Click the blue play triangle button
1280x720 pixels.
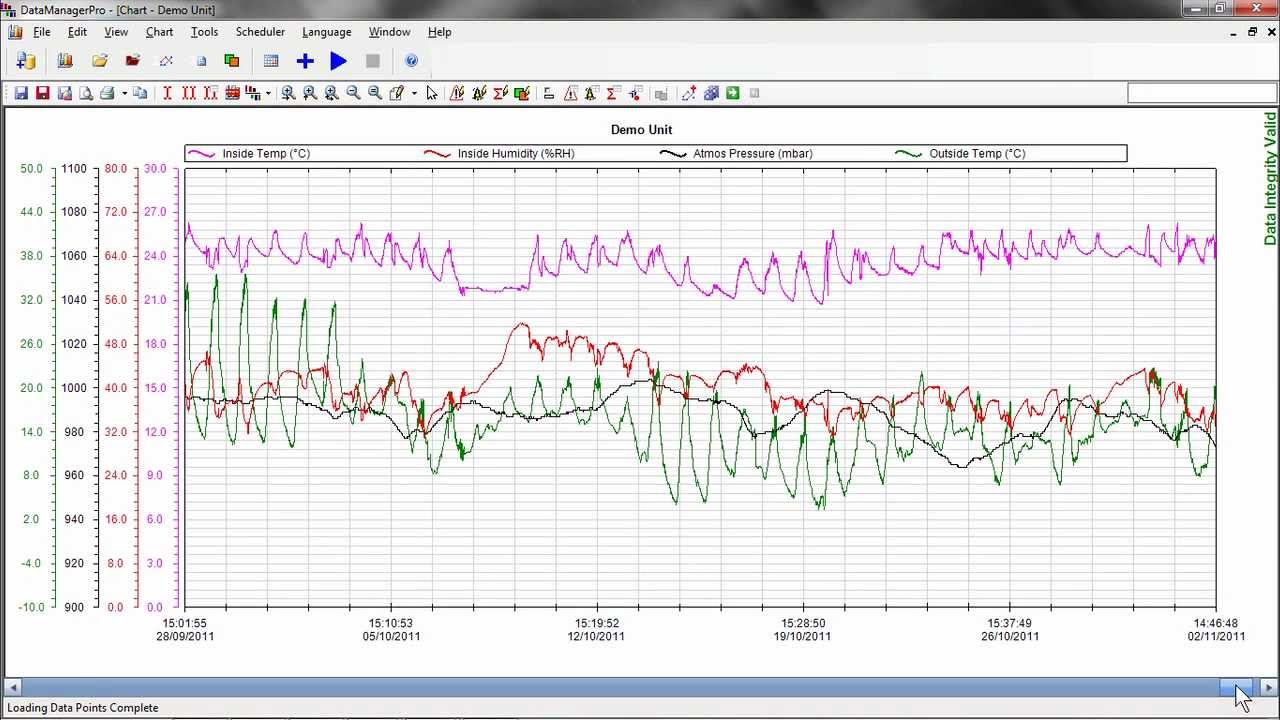tap(339, 61)
